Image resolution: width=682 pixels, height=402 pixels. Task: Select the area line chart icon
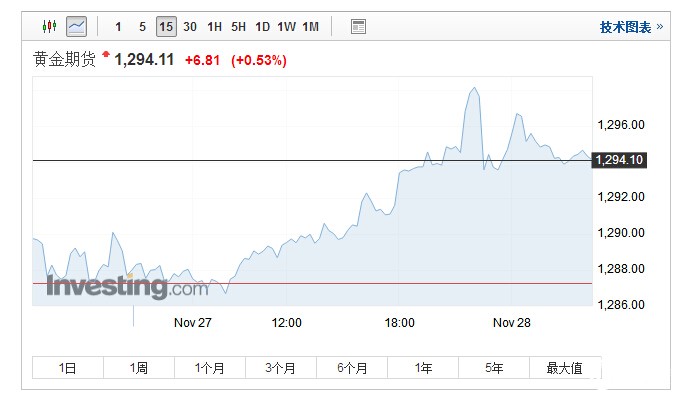coord(77,27)
